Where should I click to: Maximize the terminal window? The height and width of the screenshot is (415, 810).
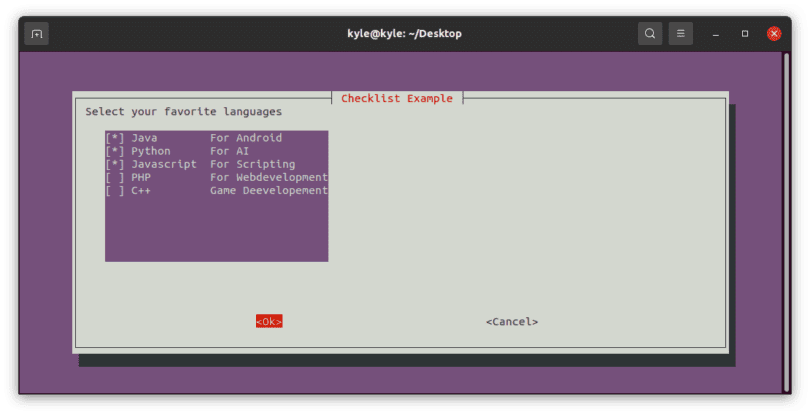point(745,34)
